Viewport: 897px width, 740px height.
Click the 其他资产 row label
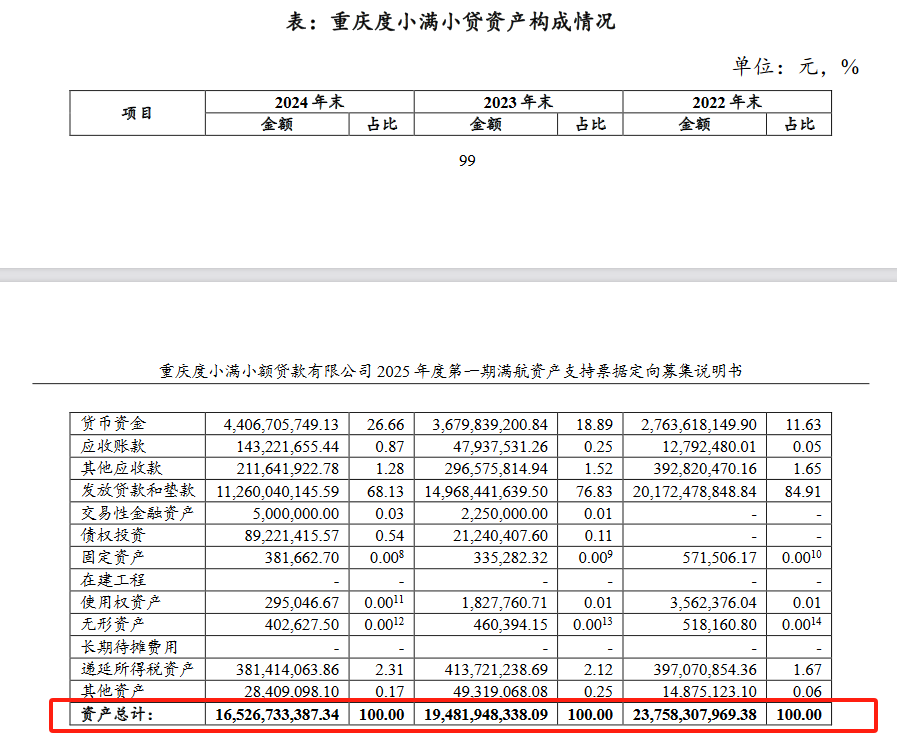coord(113,691)
